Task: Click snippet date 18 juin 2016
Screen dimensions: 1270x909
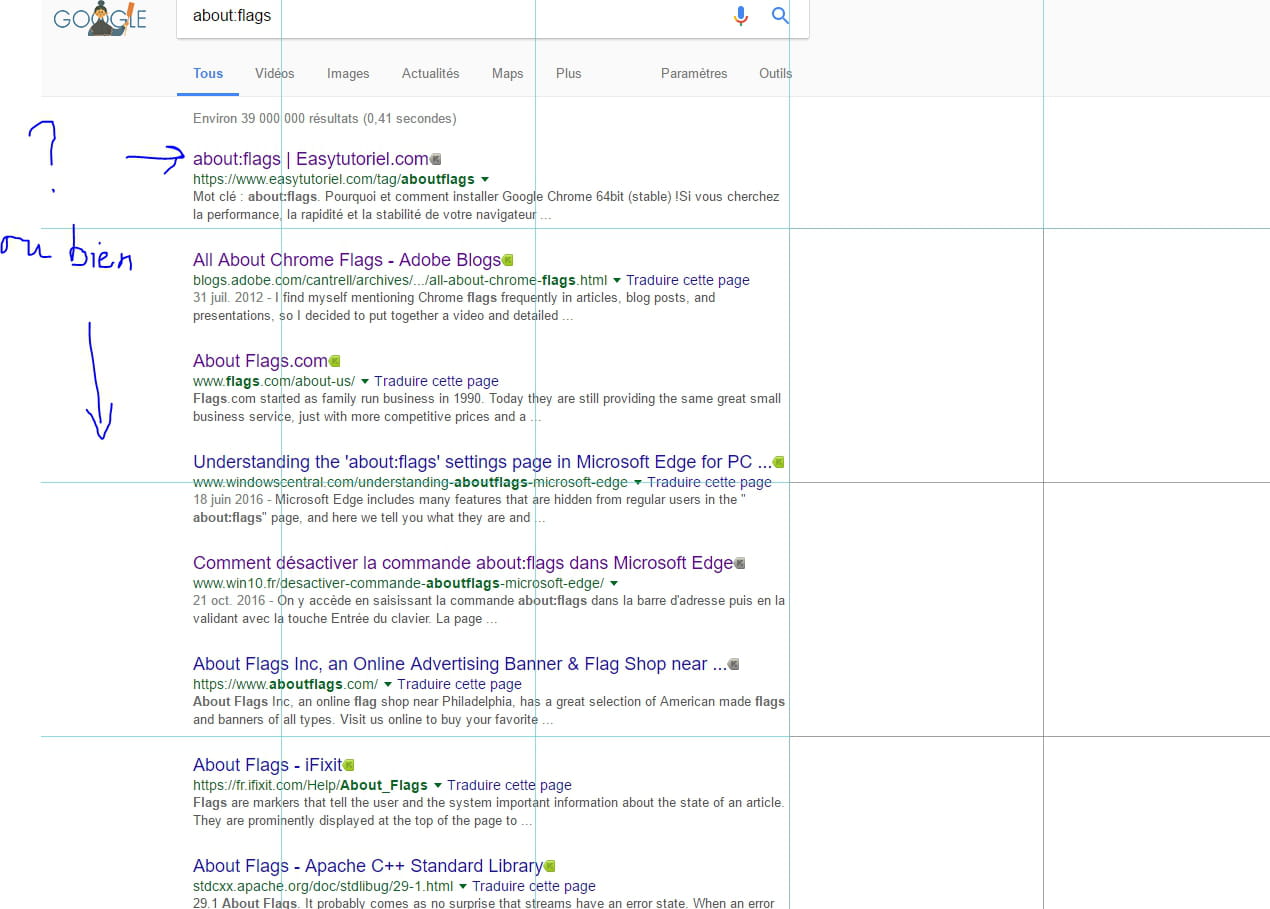Action: click(x=229, y=500)
